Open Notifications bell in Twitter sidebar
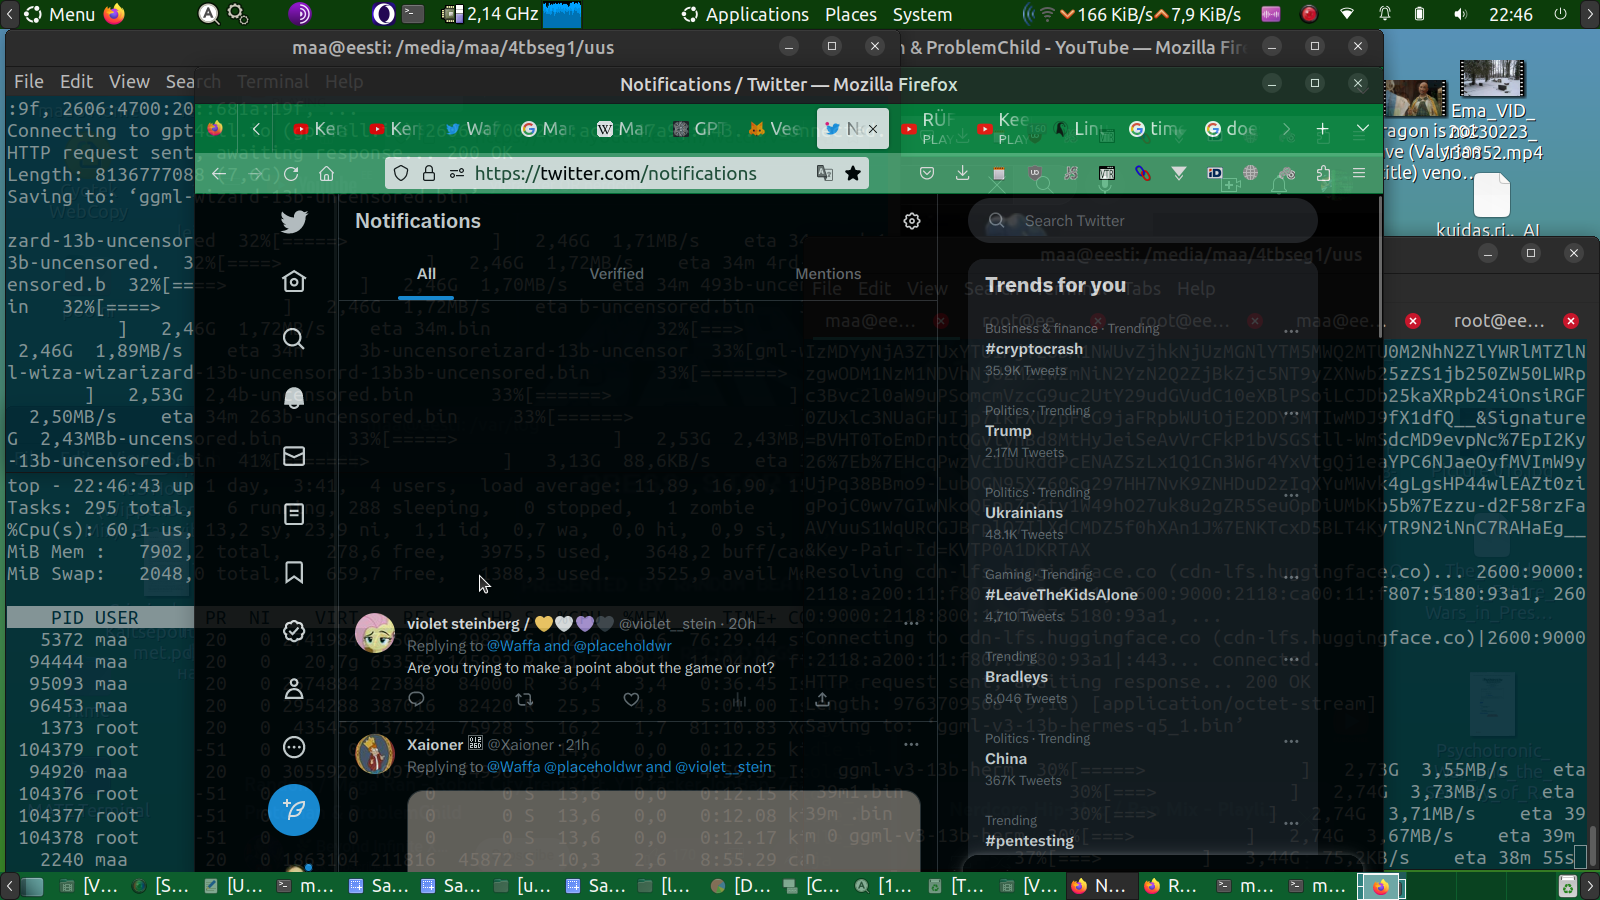1600x900 pixels. click(x=294, y=398)
